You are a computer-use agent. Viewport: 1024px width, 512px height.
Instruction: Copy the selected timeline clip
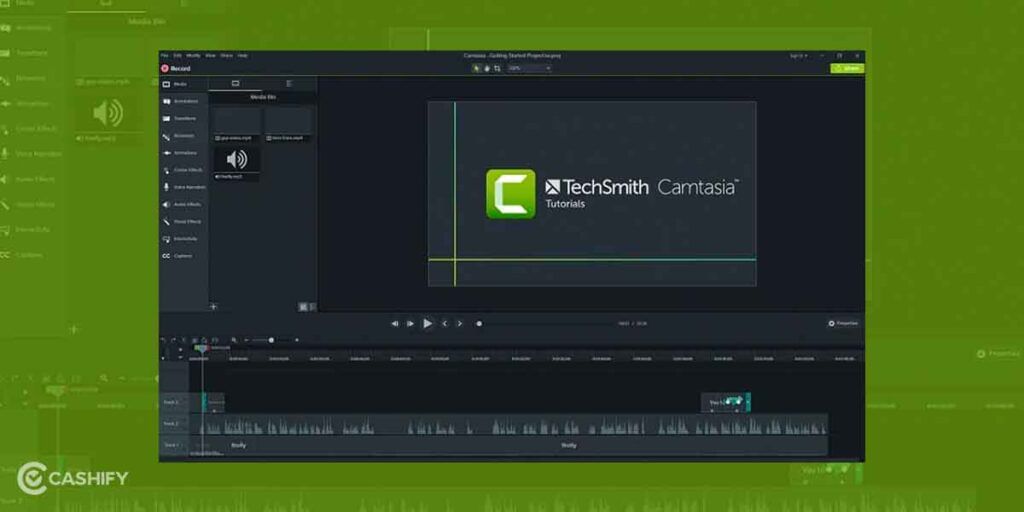pos(195,340)
